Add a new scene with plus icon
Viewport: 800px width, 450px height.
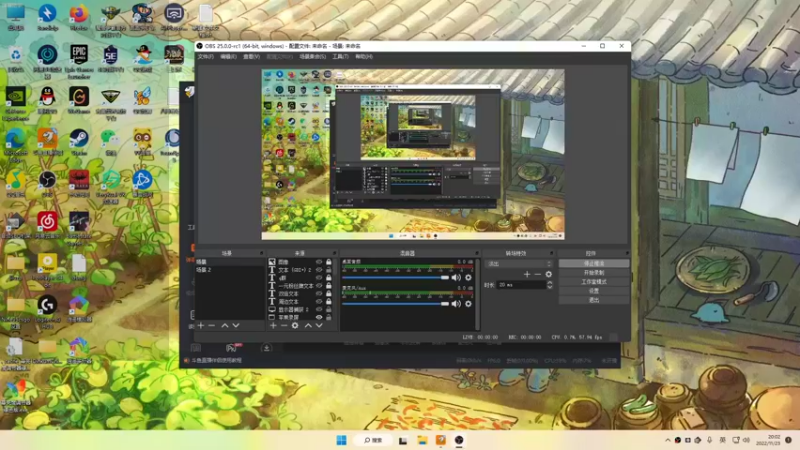tap(201, 326)
